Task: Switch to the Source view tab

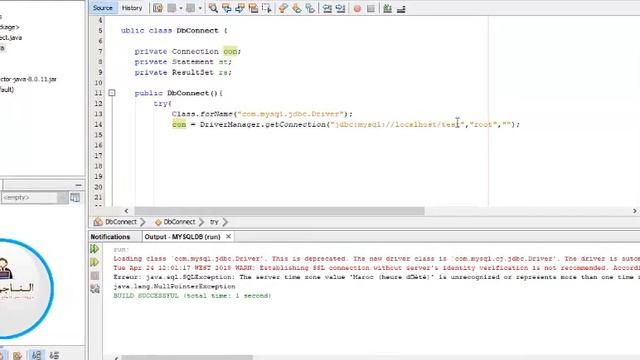Action: [x=102, y=8]
